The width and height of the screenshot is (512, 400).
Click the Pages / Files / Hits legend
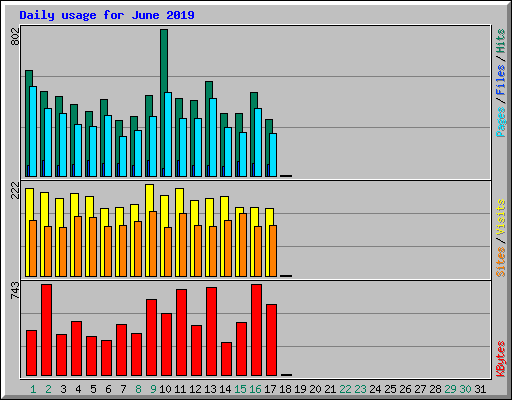[500, 83]
